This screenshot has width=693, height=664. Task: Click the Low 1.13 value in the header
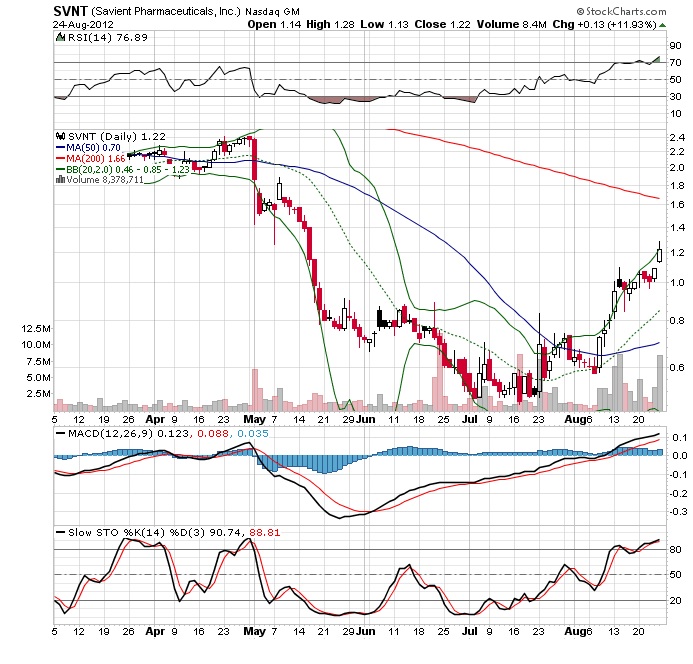coord(384,24)
